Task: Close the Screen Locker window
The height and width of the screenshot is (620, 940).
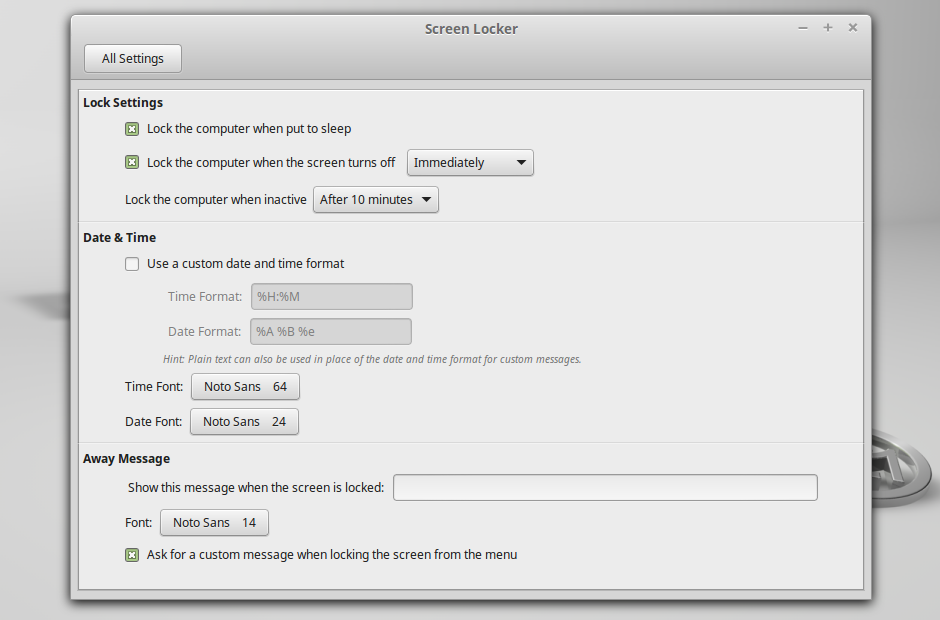Action: click(853, 28)
